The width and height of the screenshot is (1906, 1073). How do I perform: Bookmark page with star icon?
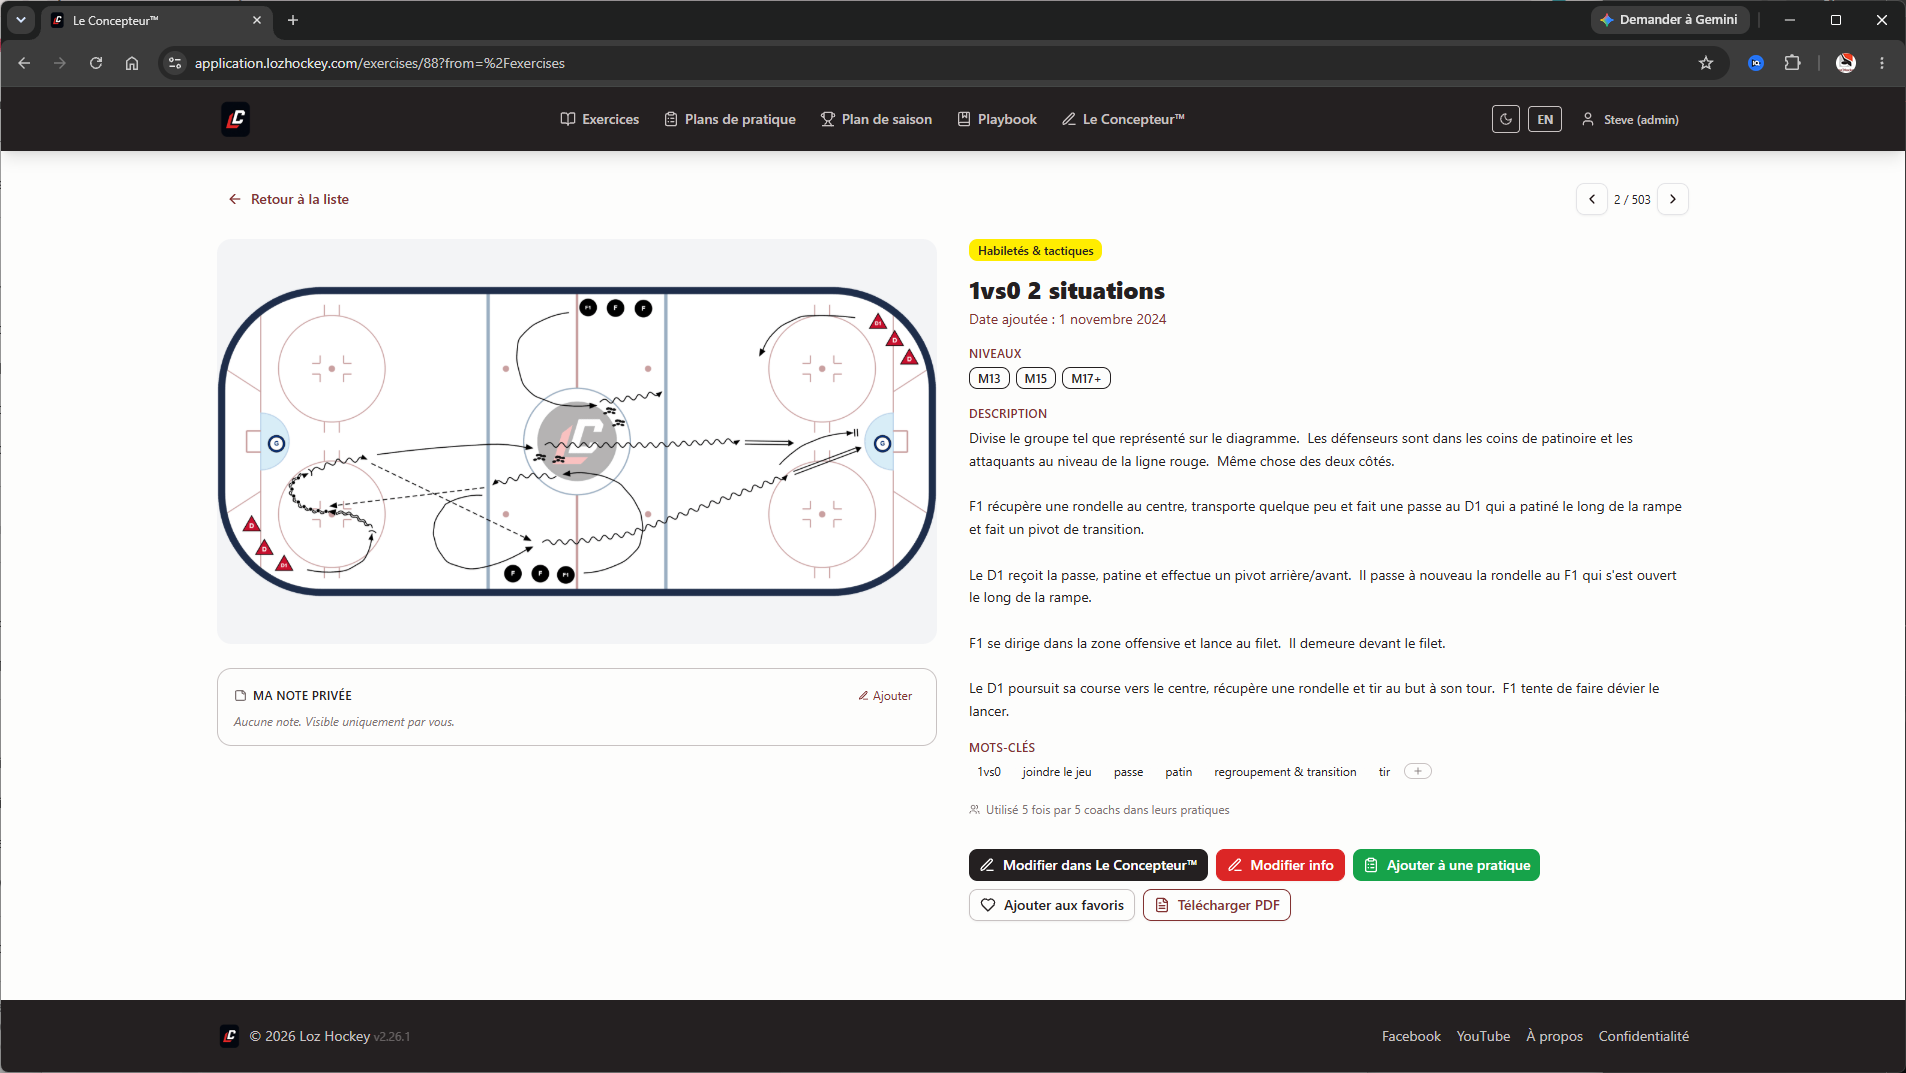pos(1706,63)
